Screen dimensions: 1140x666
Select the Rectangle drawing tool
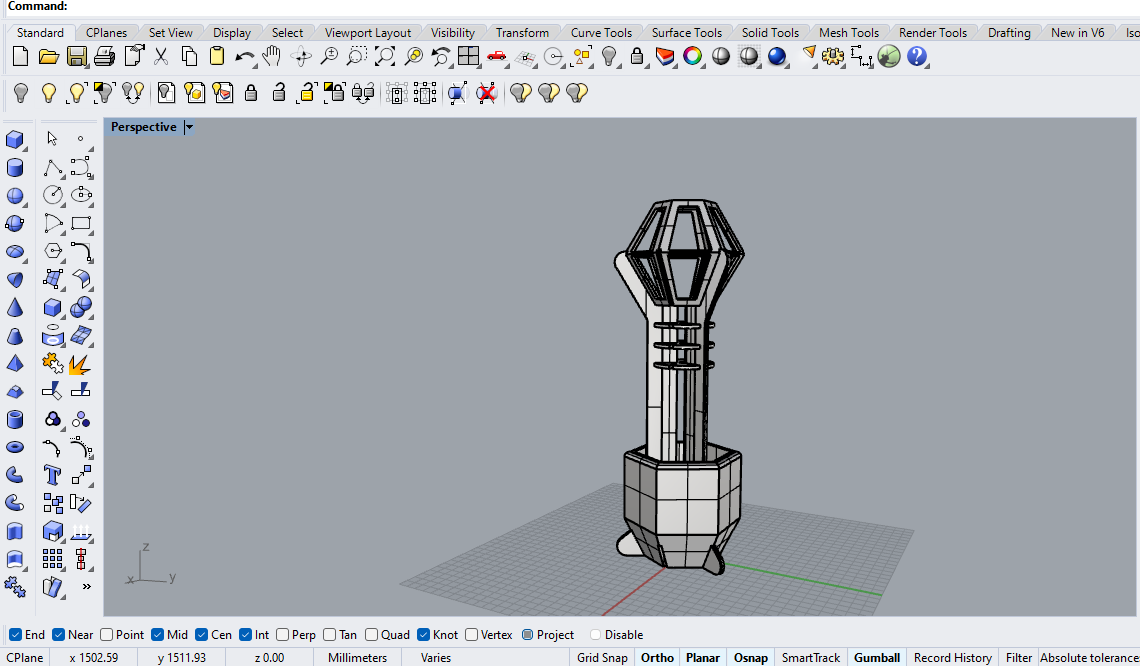[81, 223]
